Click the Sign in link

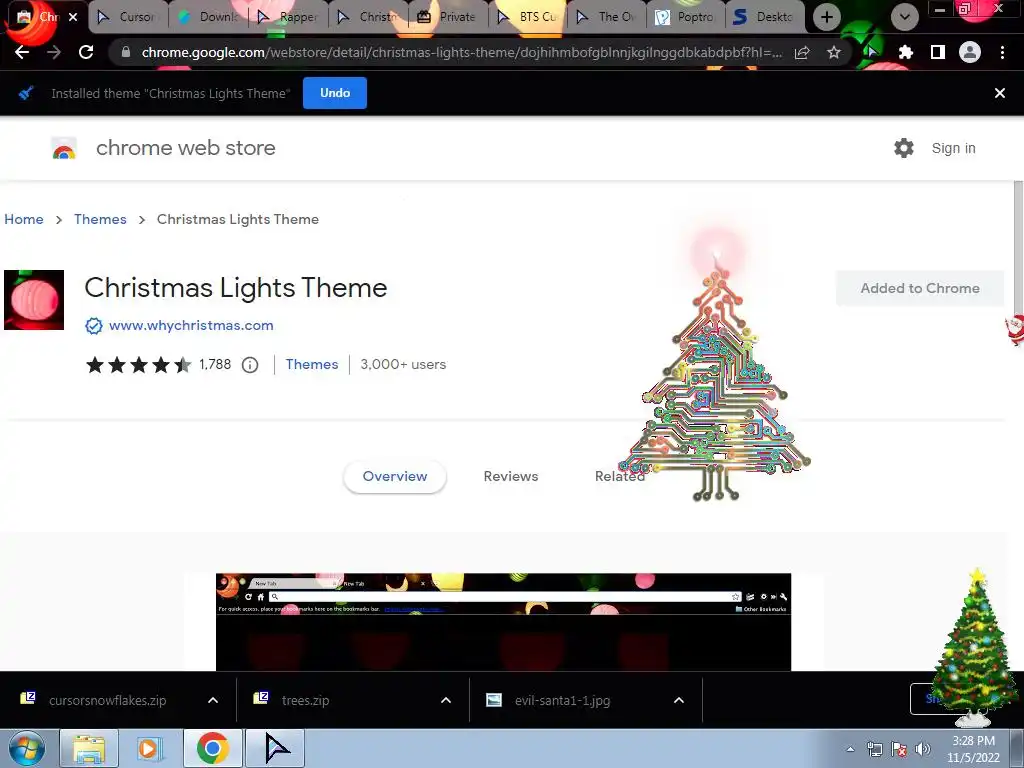[x=953, y=148]
